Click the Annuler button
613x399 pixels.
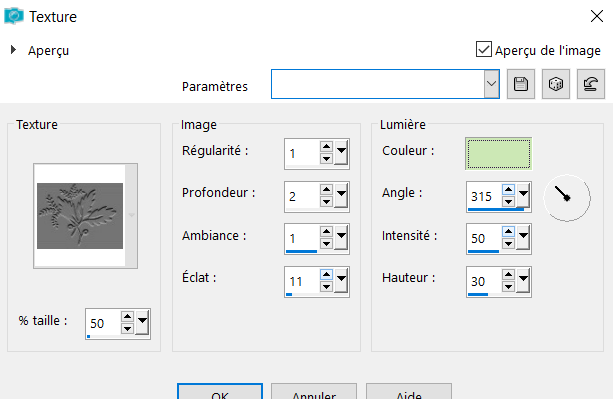tap(314, 392)
